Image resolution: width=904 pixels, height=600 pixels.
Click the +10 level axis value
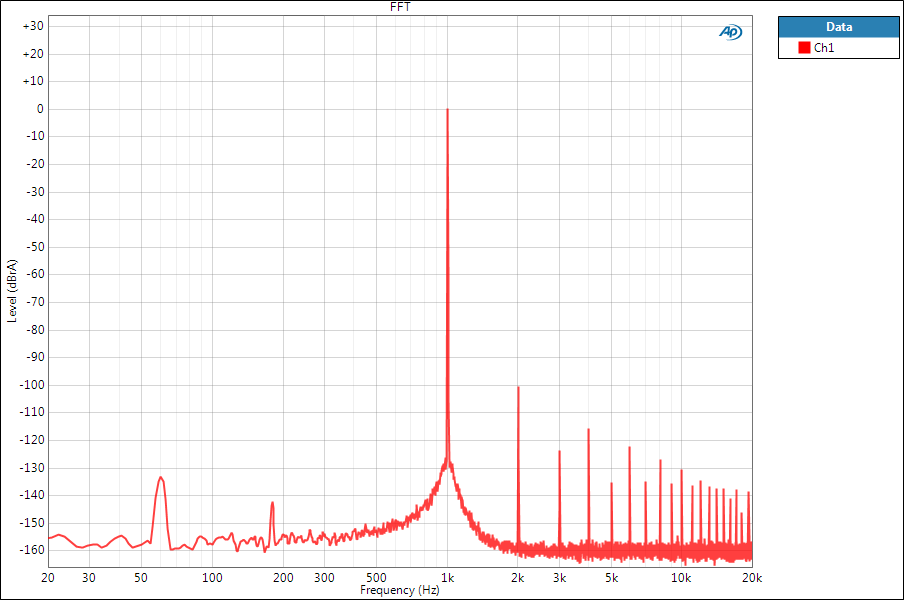coord(33,81)
